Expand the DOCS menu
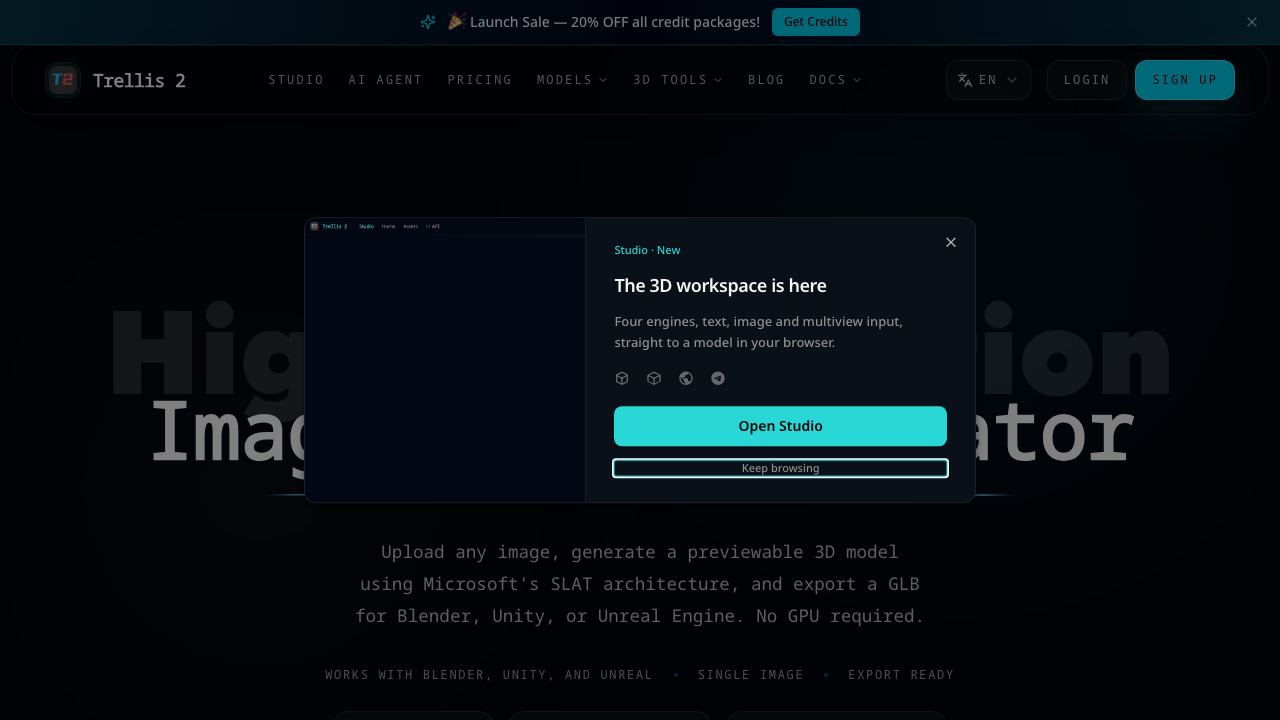The width and height of the screenshot is (1280, 720). [835, 80]
